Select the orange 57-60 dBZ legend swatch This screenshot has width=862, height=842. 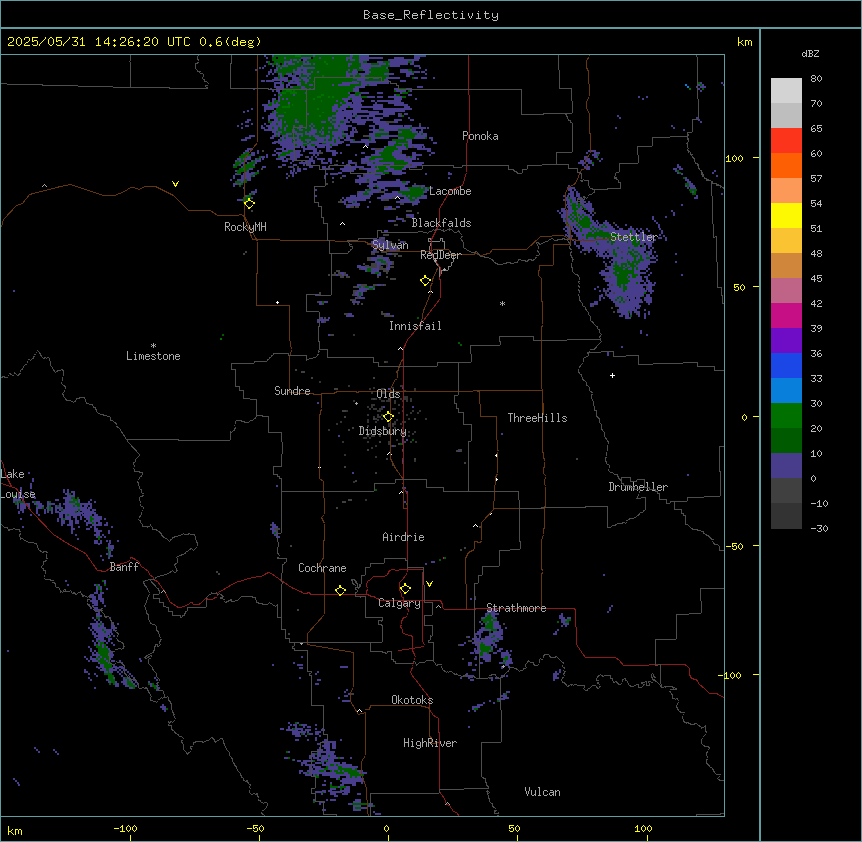[786, 165]
